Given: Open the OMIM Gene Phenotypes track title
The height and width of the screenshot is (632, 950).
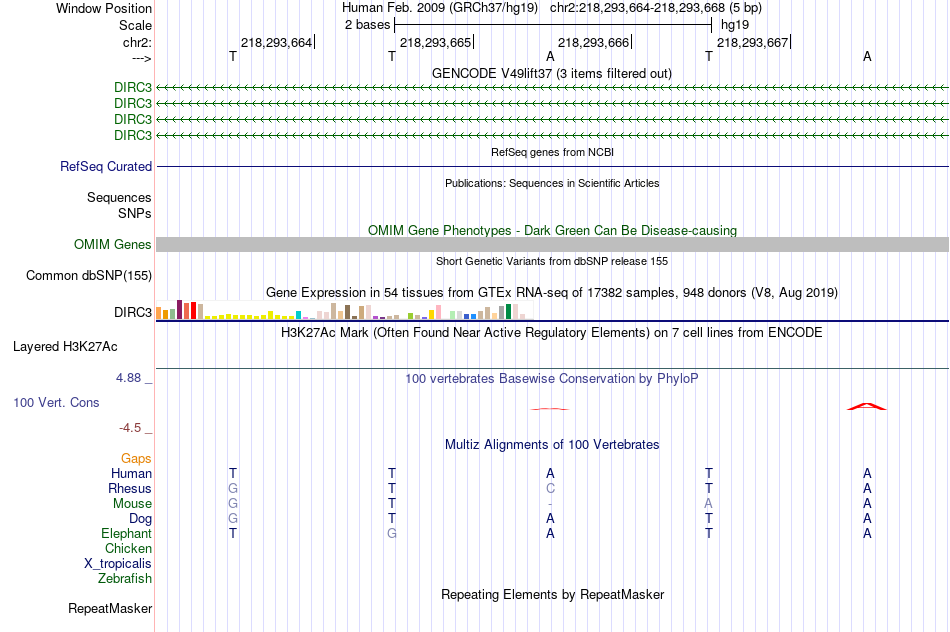Looking at the screenshot, I should point(552,230).
